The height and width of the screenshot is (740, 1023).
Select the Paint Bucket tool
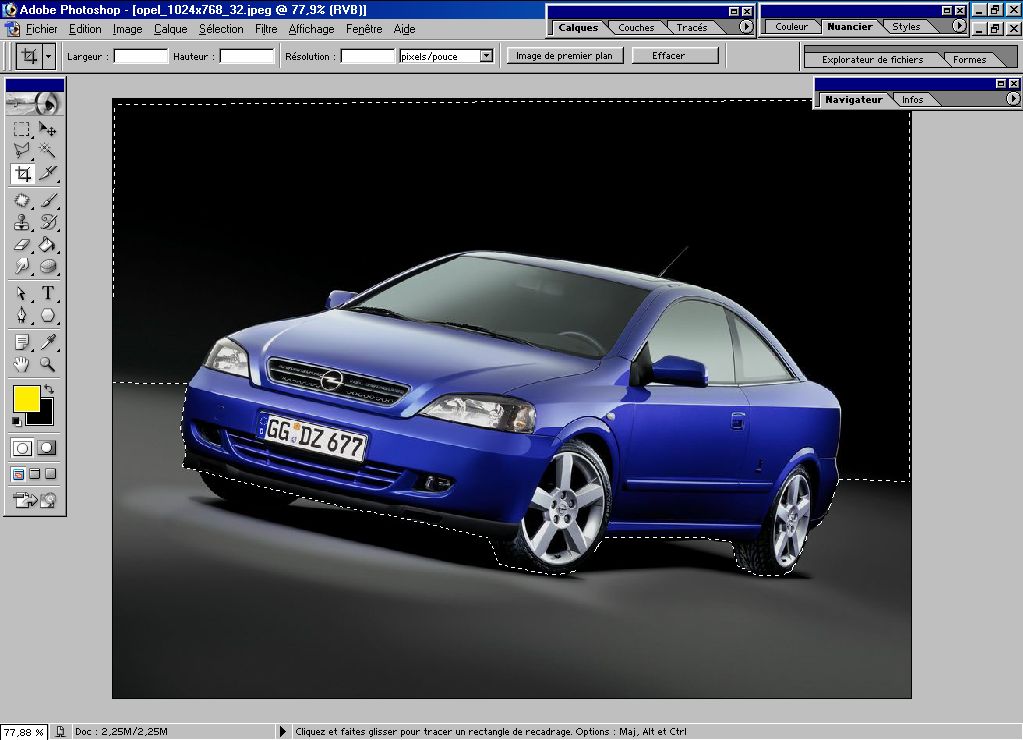coord(48,245)
